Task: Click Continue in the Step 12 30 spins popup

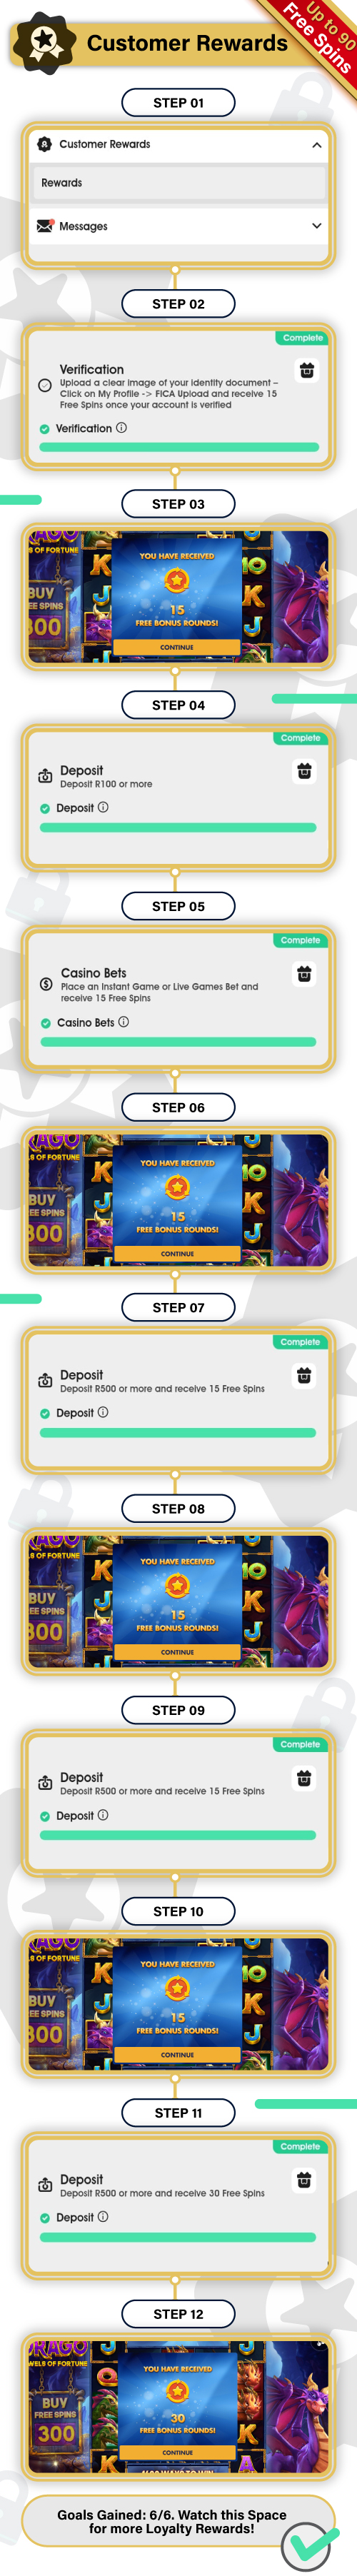Action: [x=178, y=2452]
